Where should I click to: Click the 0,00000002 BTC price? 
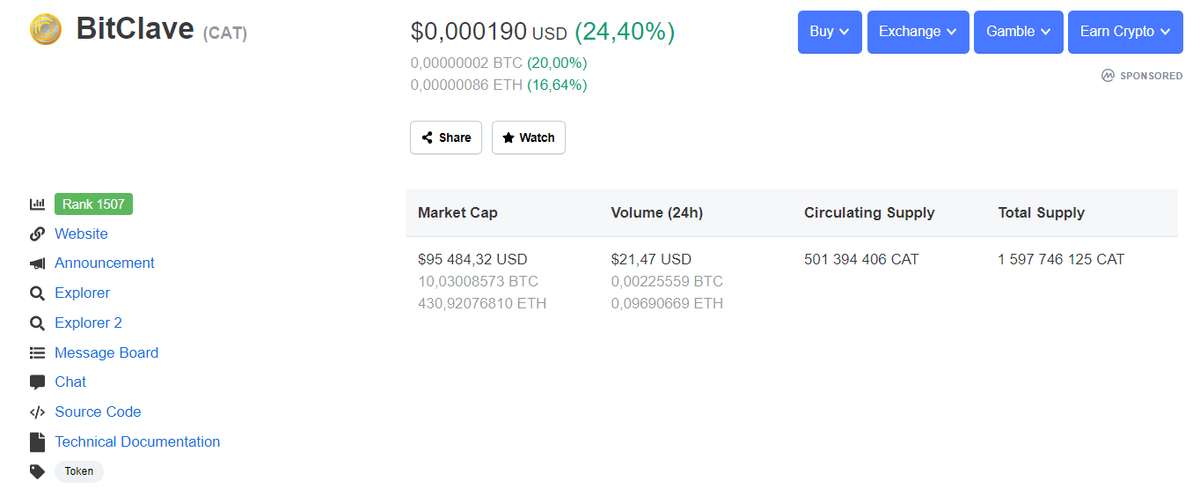click(x=466, y=63)
